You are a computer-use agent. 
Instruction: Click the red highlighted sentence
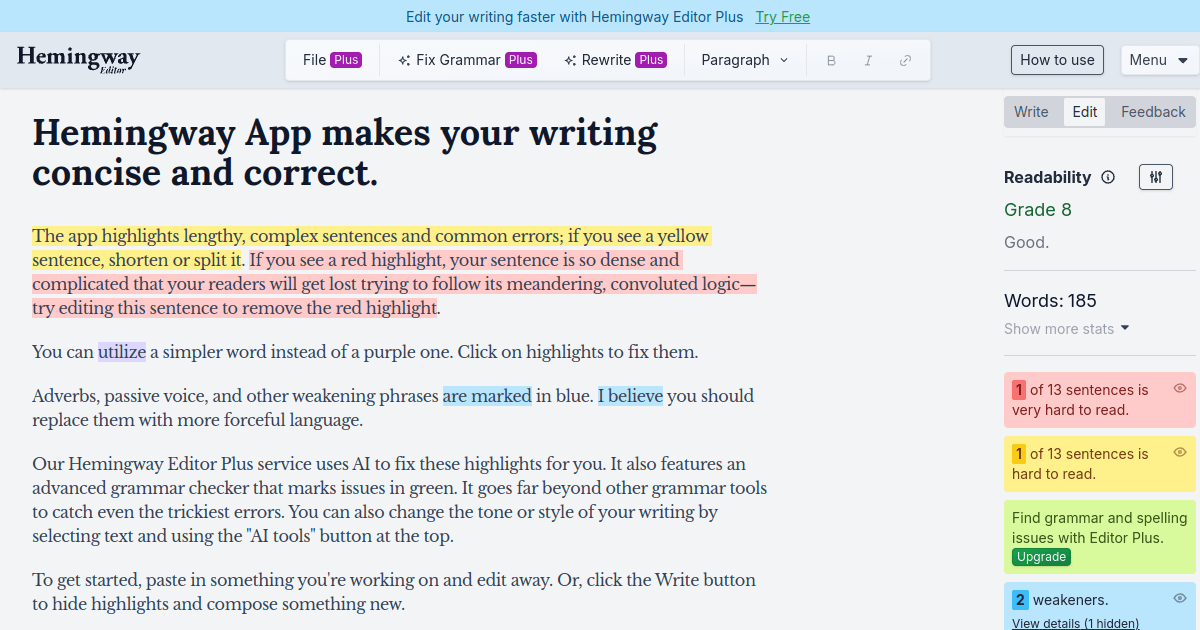(x=395, y=284)
